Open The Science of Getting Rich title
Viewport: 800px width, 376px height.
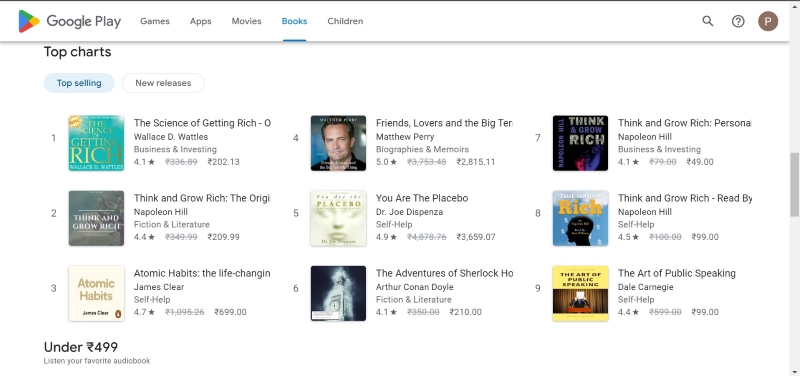[202, 123]
